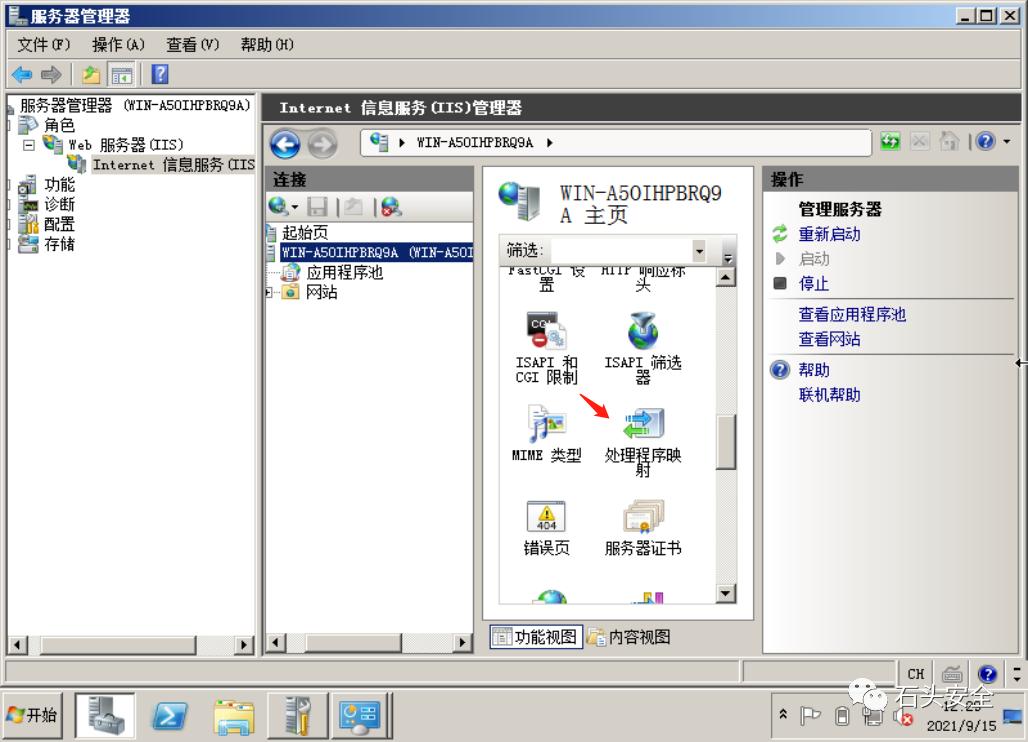The image size is (1028, 742).
Task: Open the IIS help icon near address bar
Action: 985,141
